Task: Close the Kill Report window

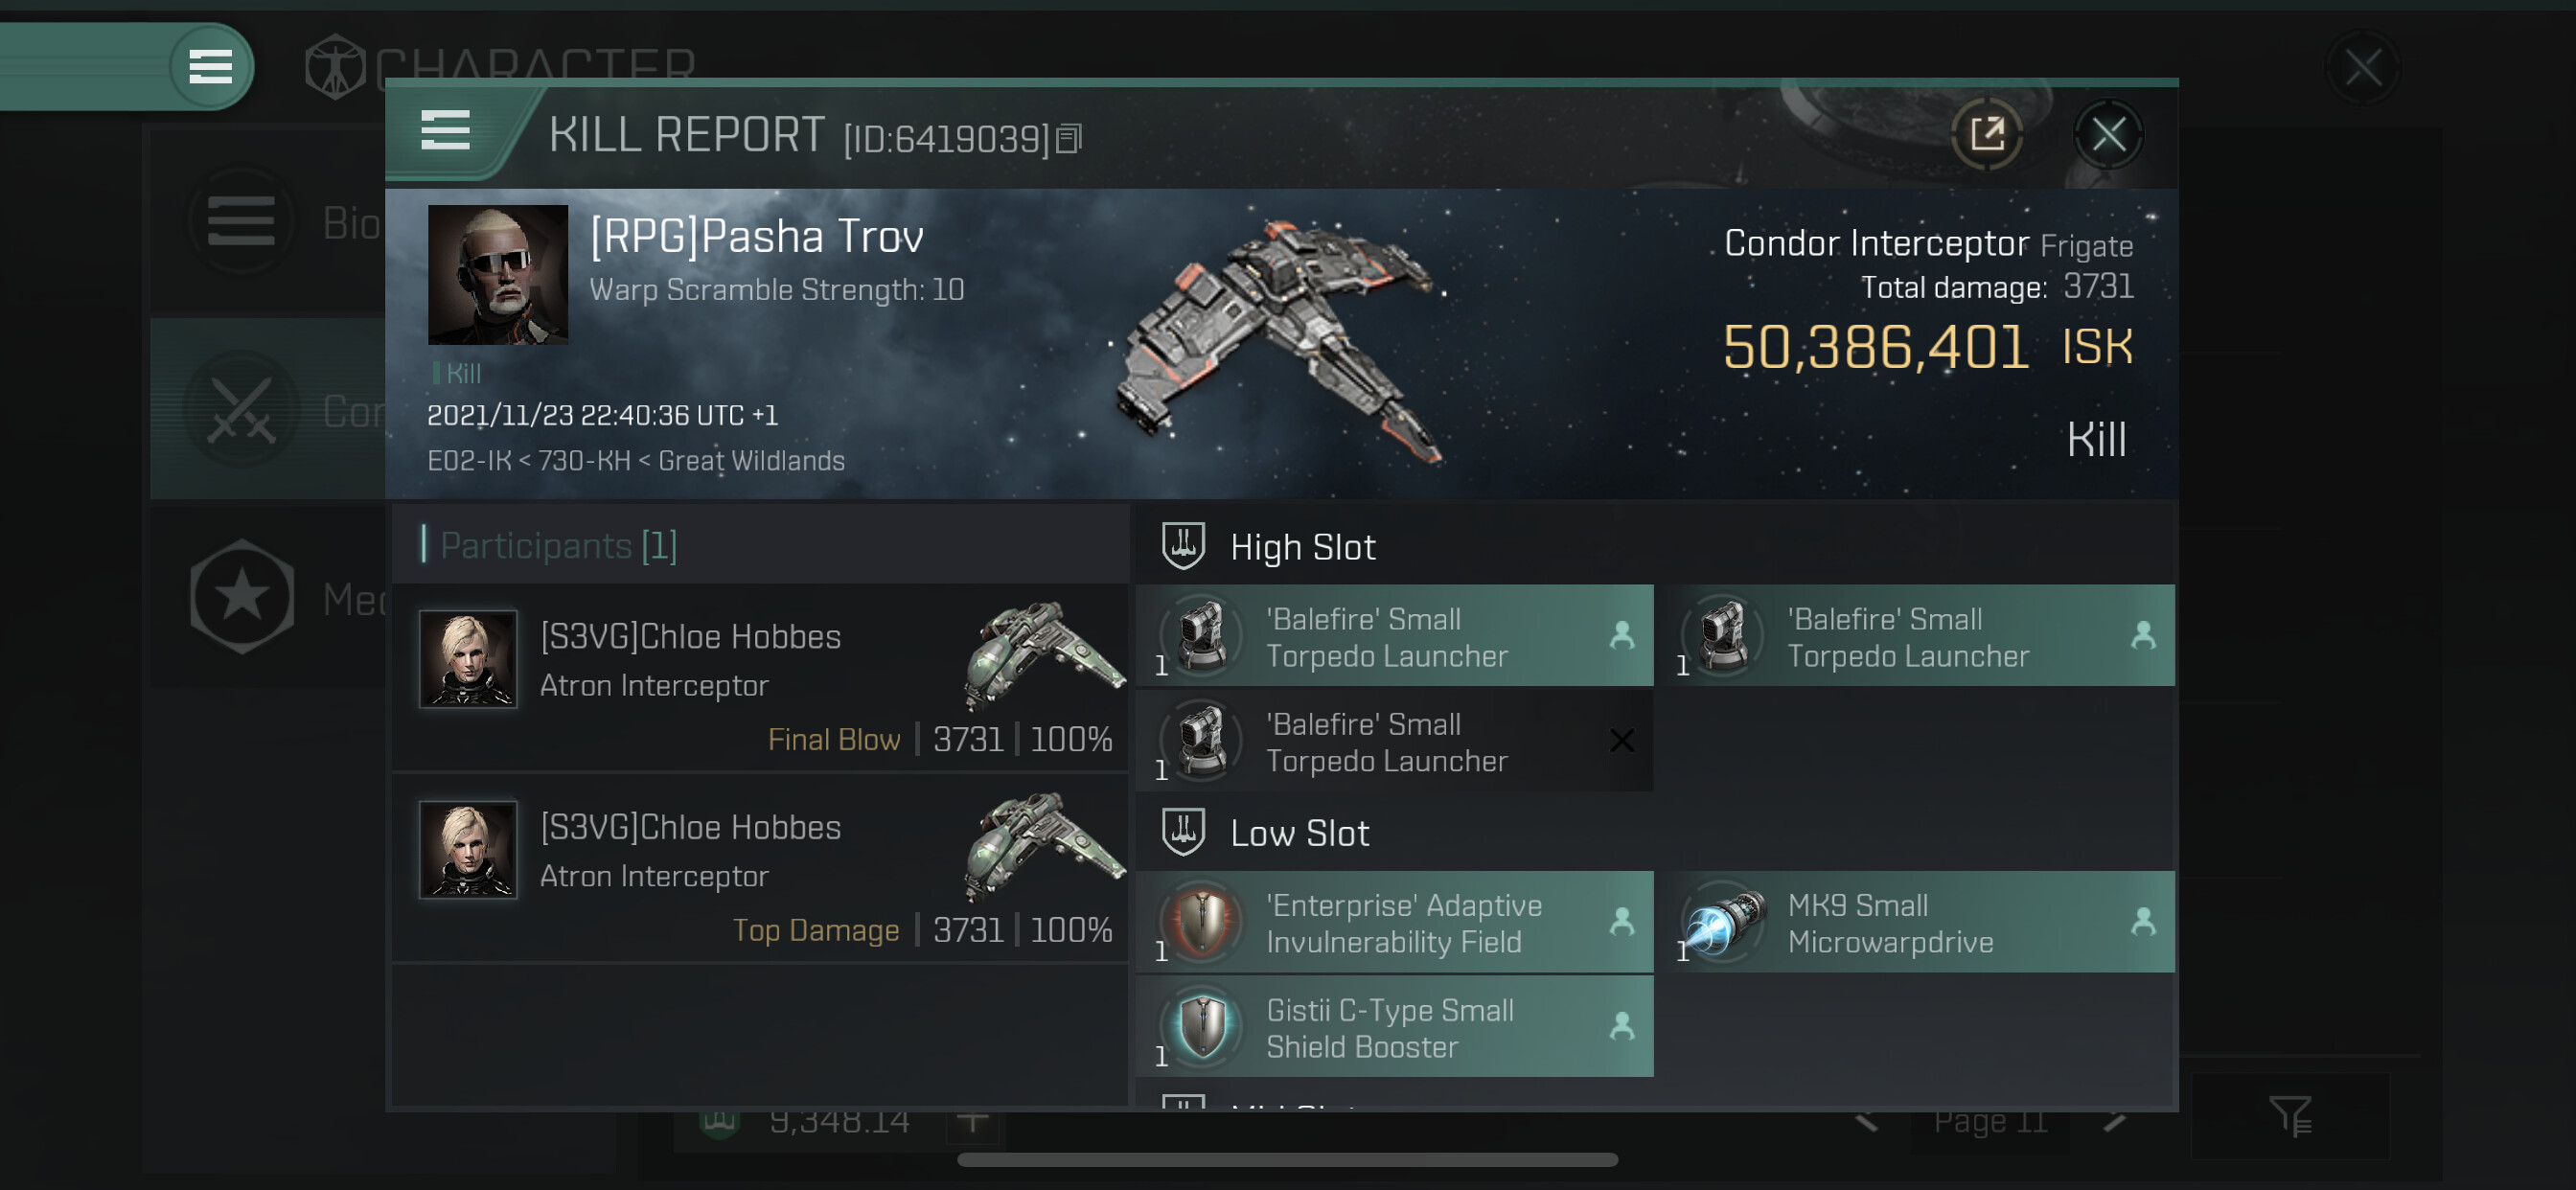Action: point(2108,133)
